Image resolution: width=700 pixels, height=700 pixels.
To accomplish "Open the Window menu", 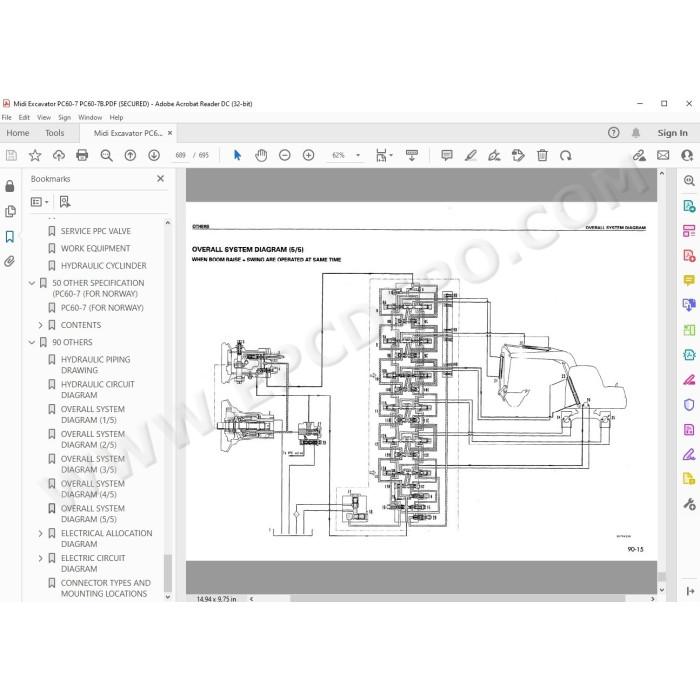I will click(90, 117).
